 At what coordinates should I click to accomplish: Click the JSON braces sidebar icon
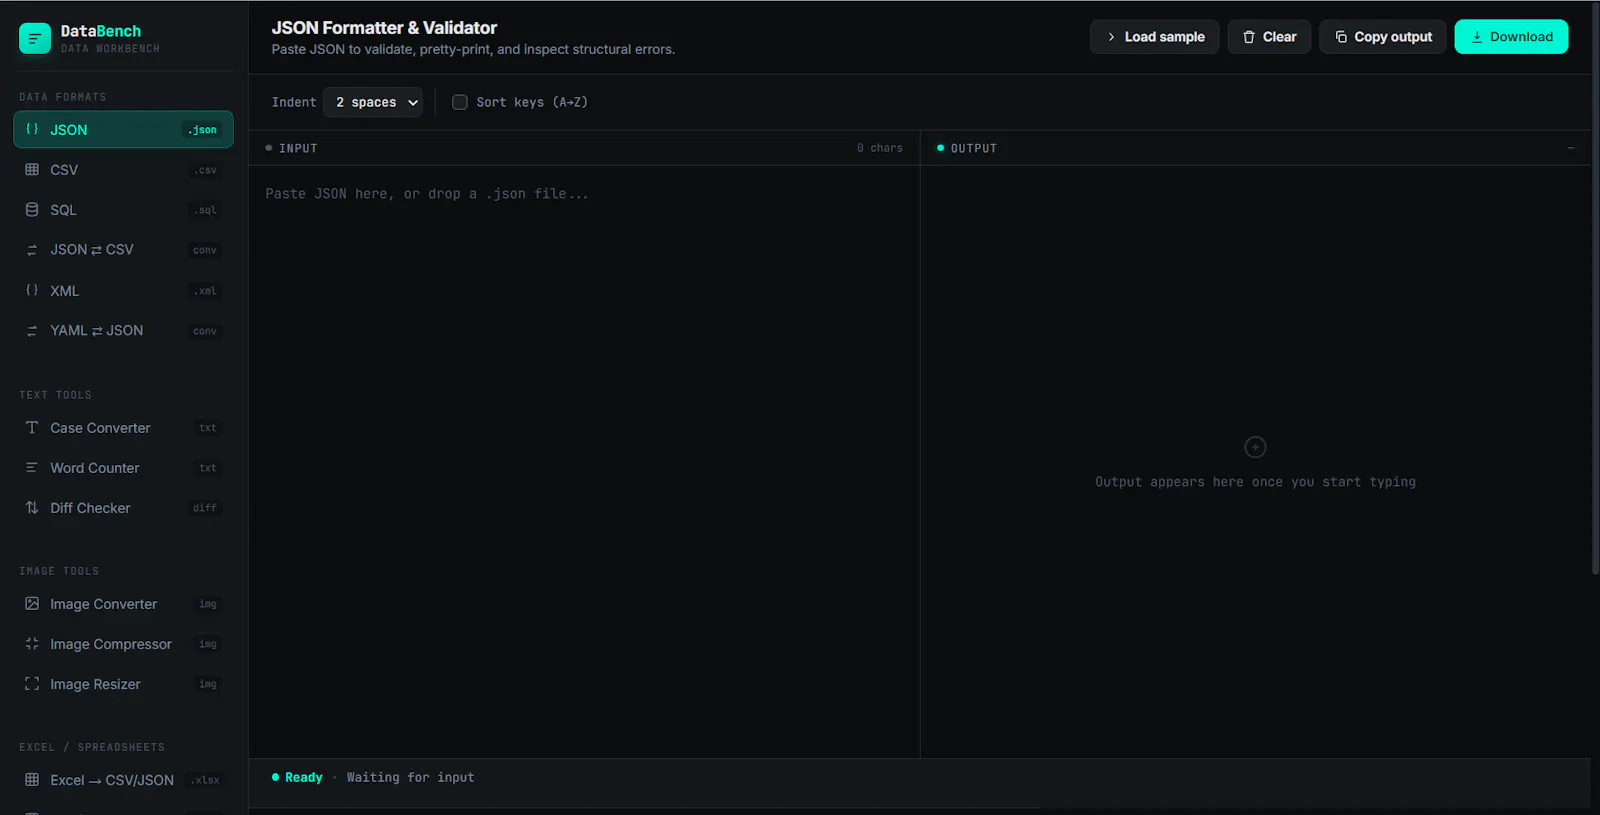pos(32,129)
